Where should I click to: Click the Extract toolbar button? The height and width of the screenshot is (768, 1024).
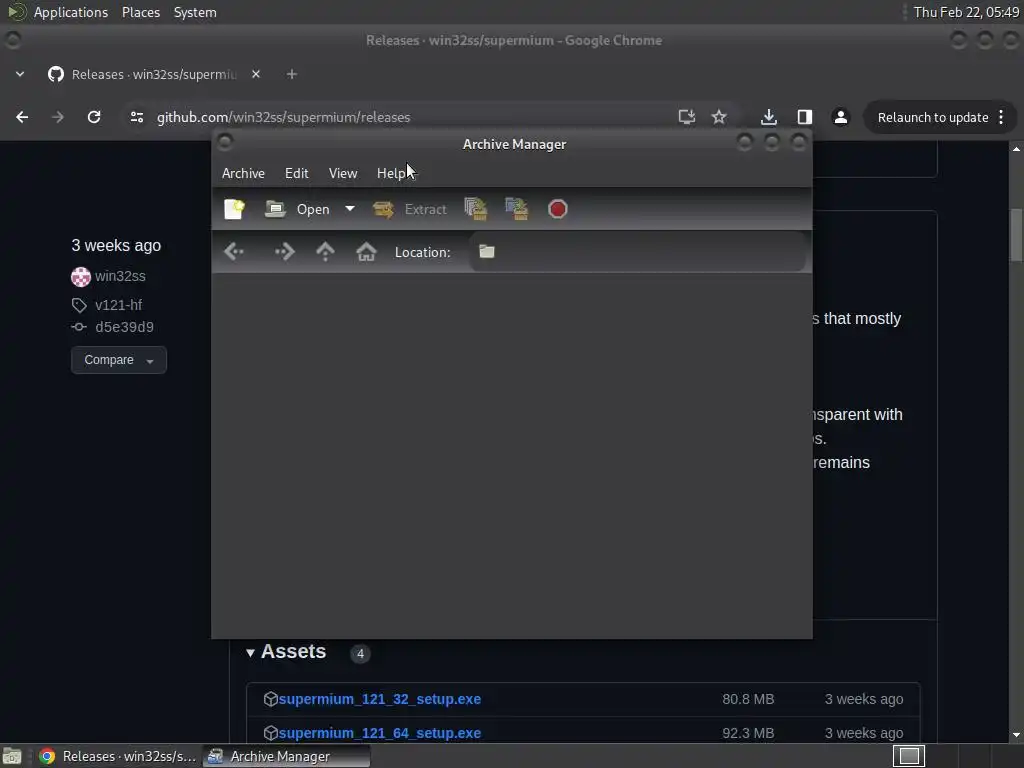[410, 209]
